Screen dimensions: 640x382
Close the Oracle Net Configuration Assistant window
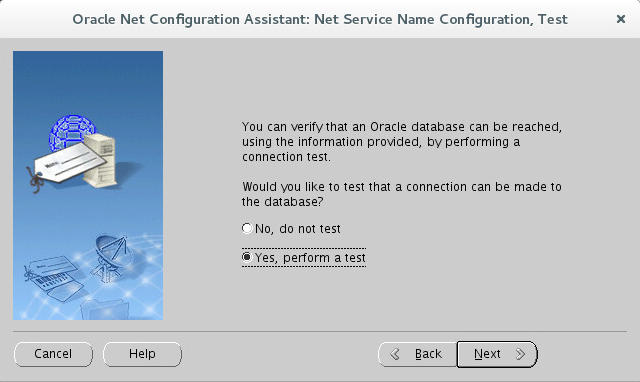click(x=621, y=19)
